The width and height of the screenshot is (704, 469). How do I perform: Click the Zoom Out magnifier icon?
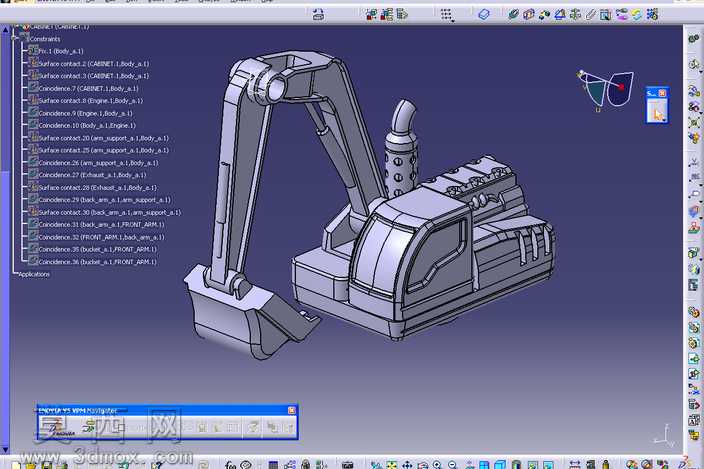[453, 465]
